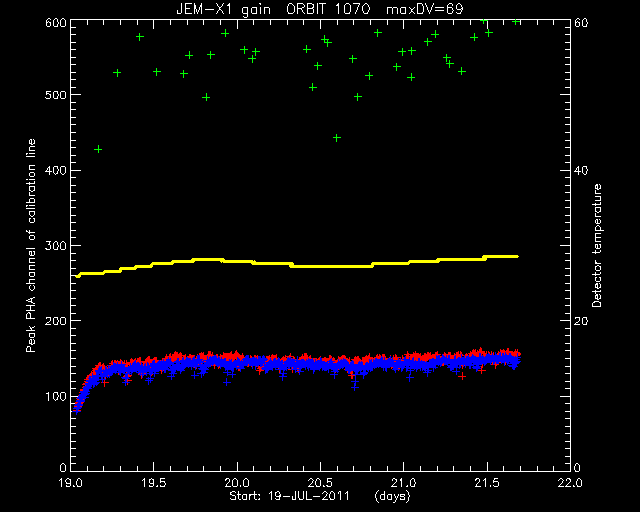Click the 300 tick label on left axis
Viewport: 640px width, 512px height.
(x=56, y=246)
